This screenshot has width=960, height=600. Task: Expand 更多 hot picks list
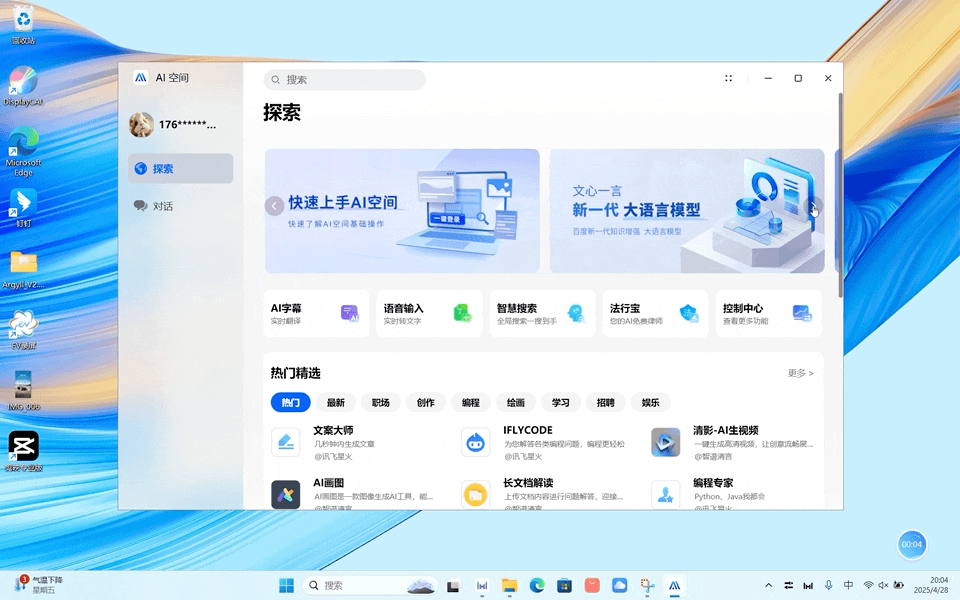point(800,373)
